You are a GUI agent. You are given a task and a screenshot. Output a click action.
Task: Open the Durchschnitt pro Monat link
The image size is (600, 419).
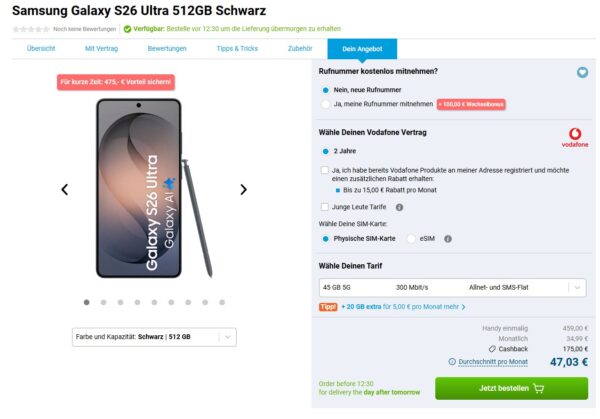(x=494, y=361)
